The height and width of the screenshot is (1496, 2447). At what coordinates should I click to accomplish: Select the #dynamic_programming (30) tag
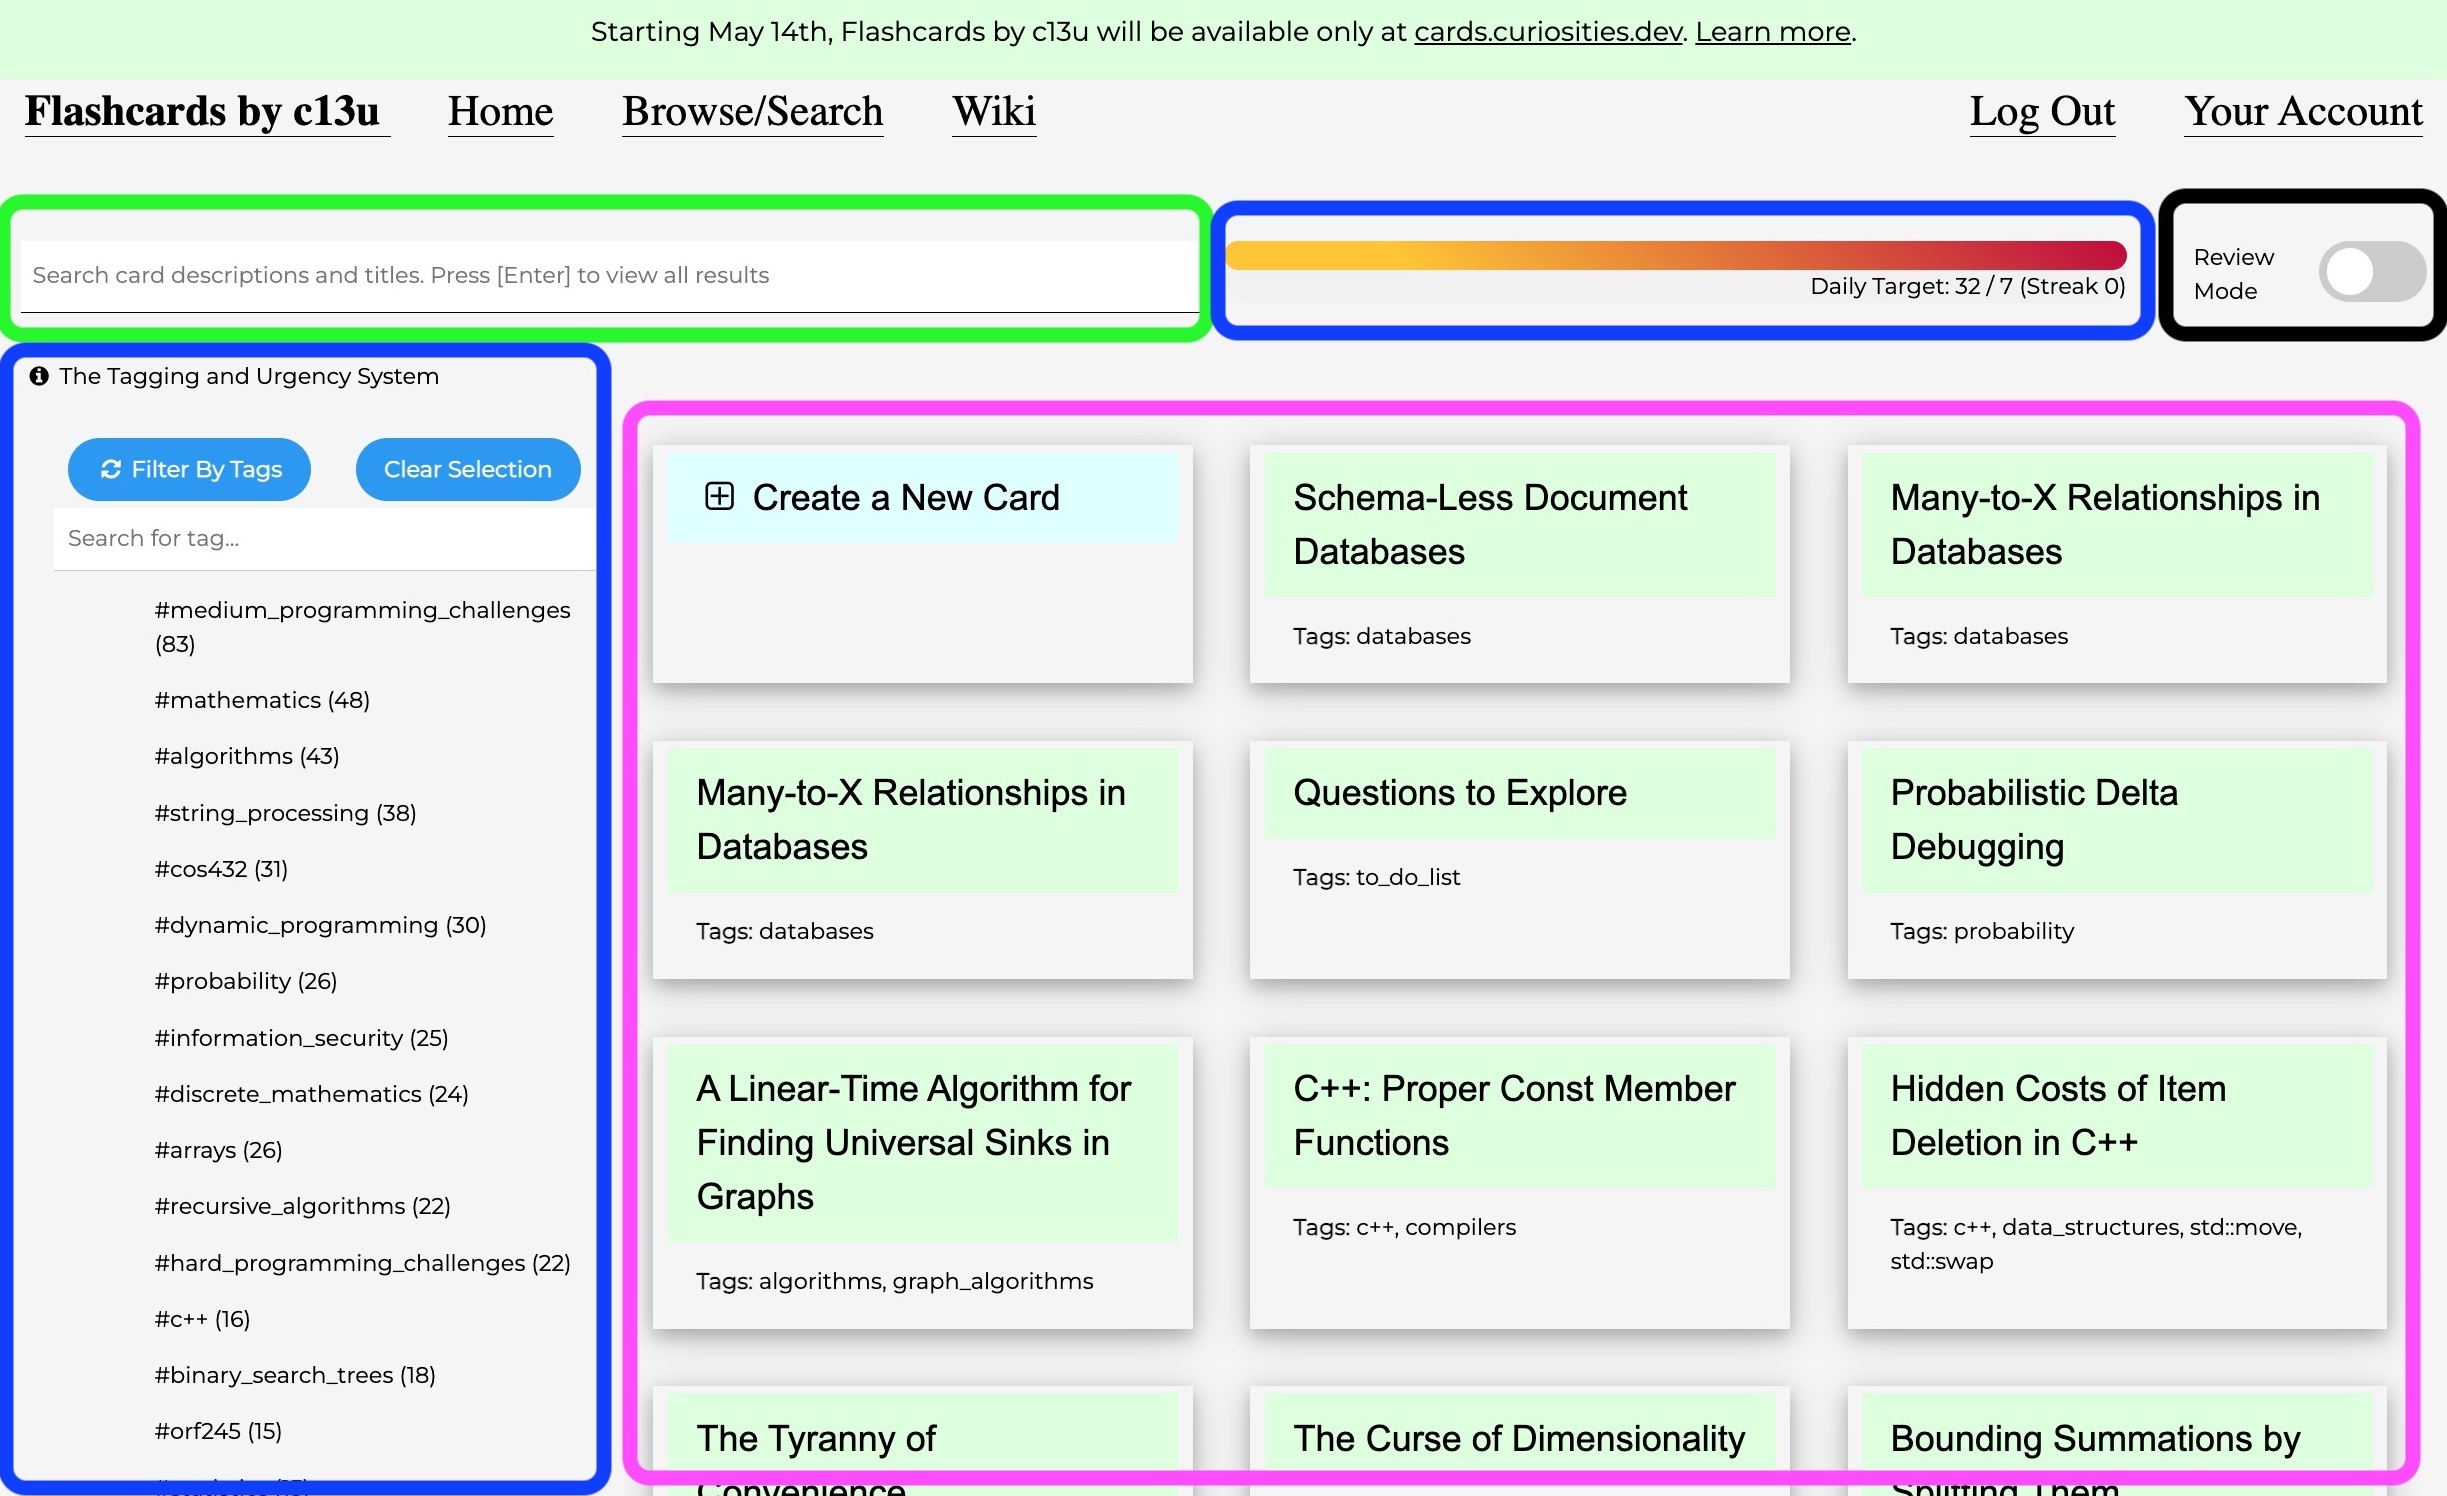pyautogui.click(x=320, y=925)
